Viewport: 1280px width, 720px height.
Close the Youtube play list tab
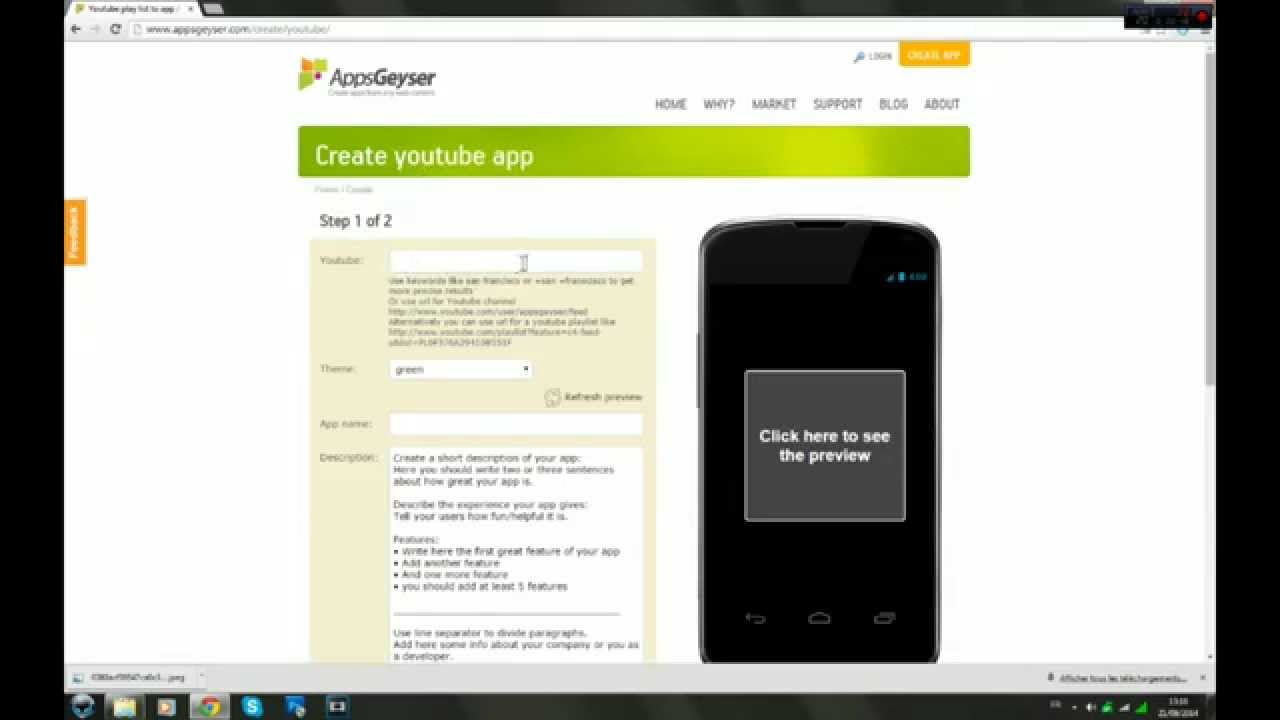pos(189,9)
